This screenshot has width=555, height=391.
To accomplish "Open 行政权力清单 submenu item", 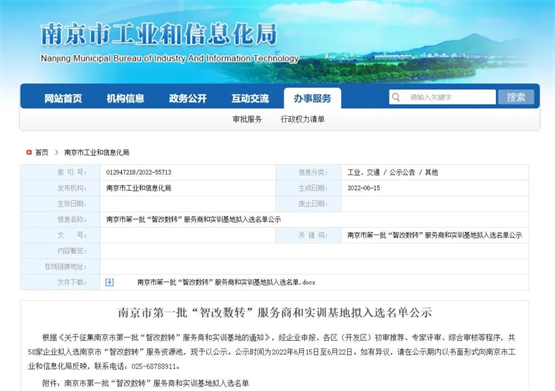I will click(303, 119).
